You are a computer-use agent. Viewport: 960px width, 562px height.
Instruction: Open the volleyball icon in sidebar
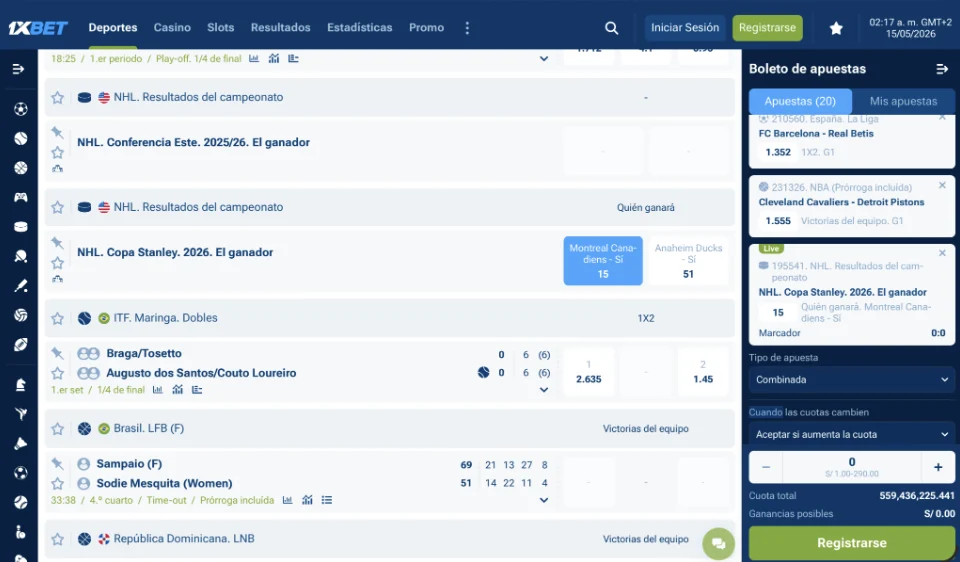pyautogui.click(x=21, y=315)
